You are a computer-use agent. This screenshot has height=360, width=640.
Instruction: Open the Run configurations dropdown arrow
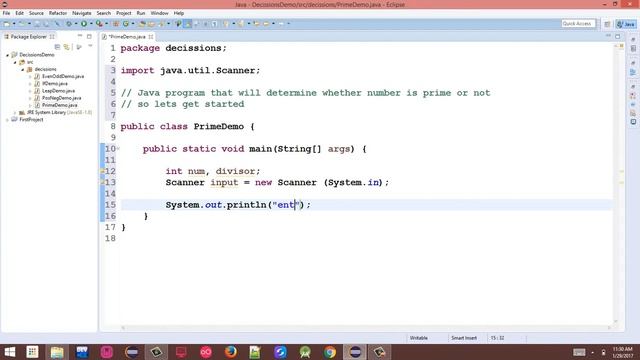pos(91,24)
